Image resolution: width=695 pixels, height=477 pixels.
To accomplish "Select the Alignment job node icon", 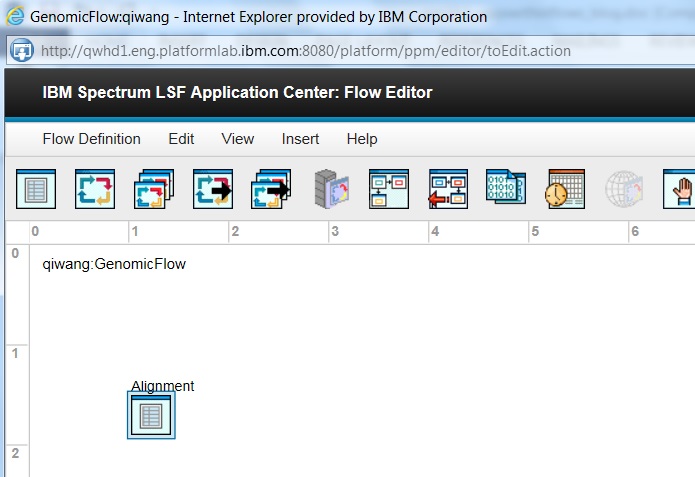I will 151,415.
